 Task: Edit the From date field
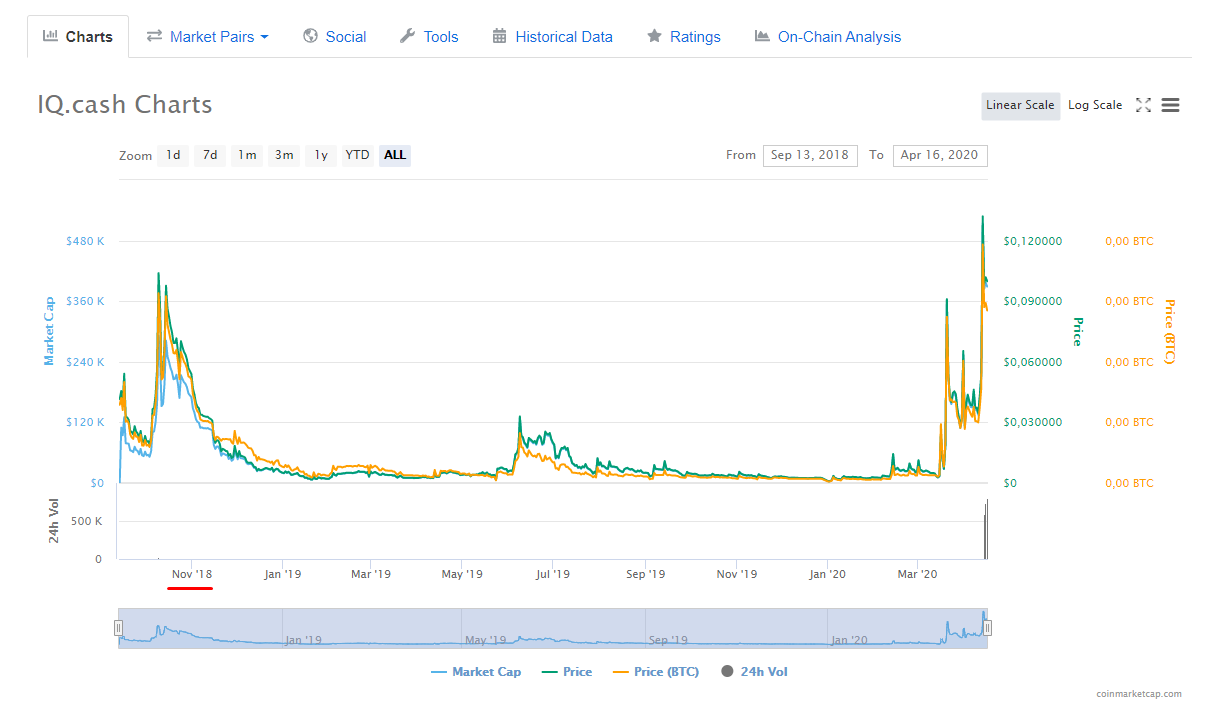click(810, 155)
